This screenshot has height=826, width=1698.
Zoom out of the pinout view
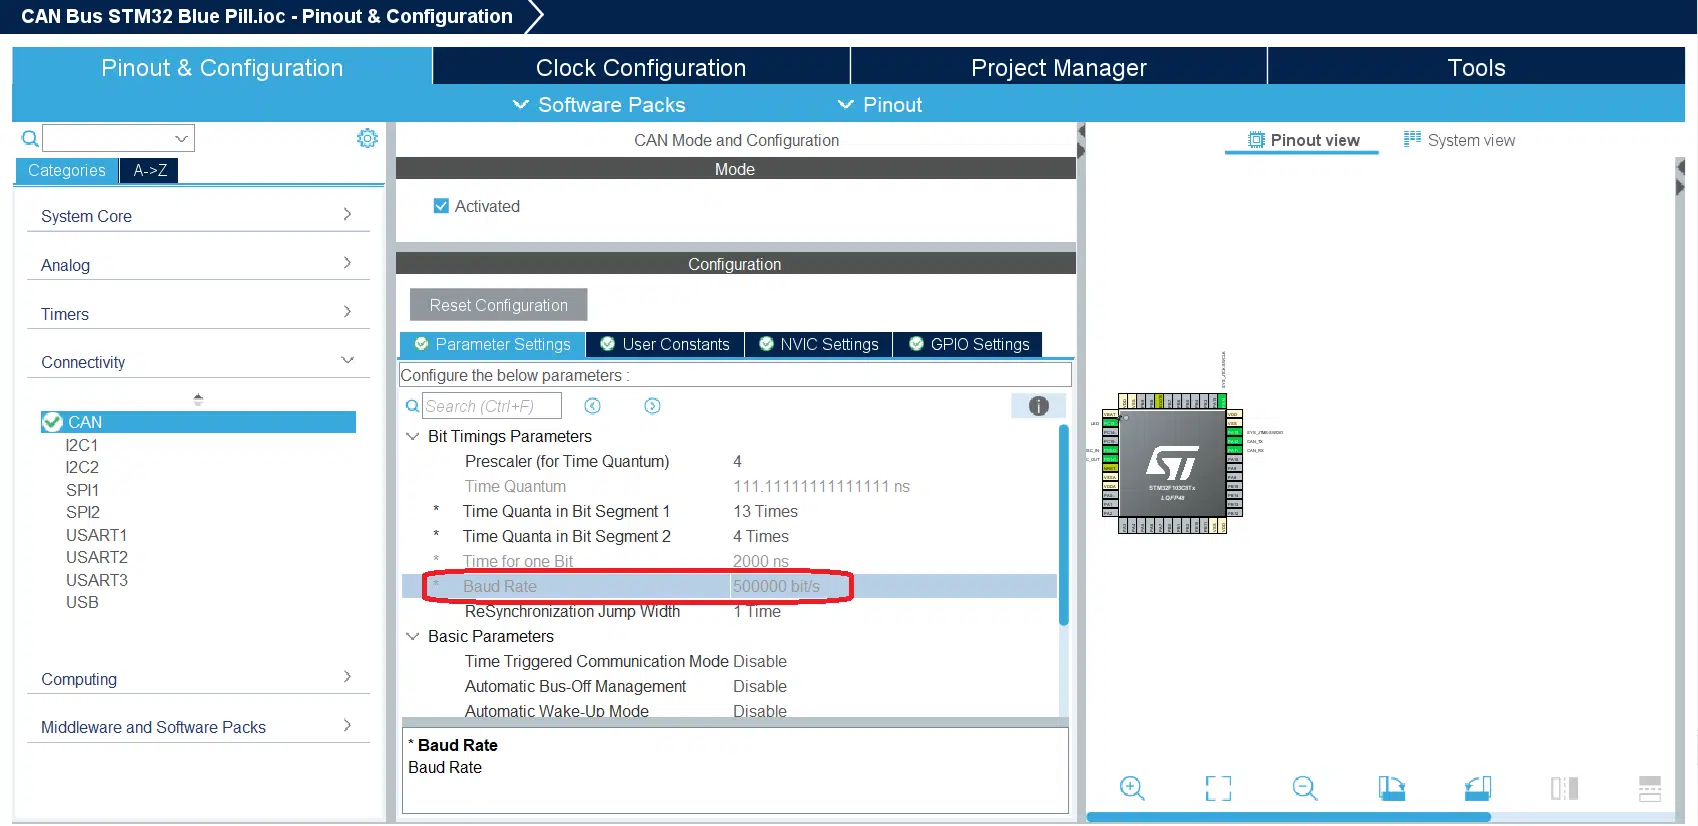click(x=1305, y=788)
